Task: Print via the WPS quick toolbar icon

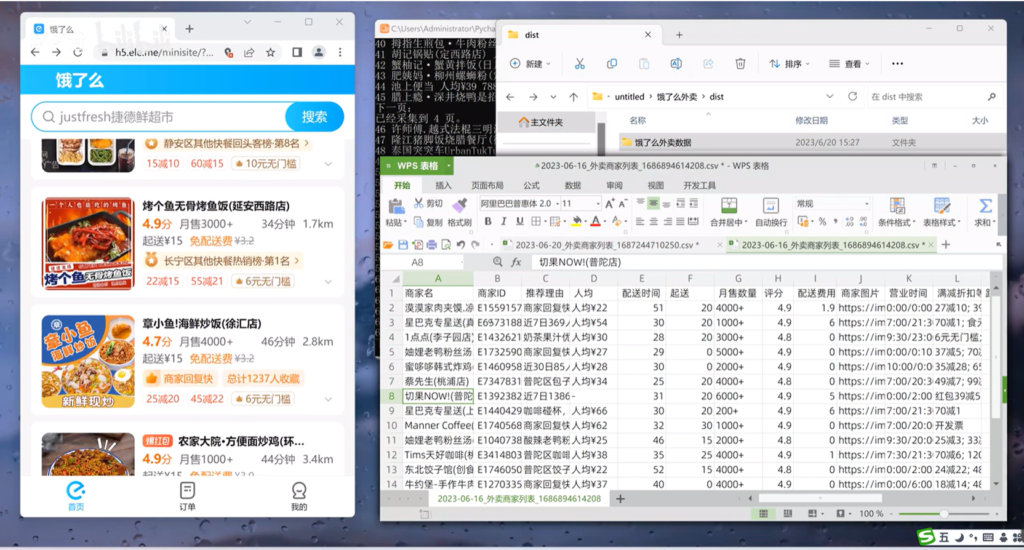Action: [432, 245]
